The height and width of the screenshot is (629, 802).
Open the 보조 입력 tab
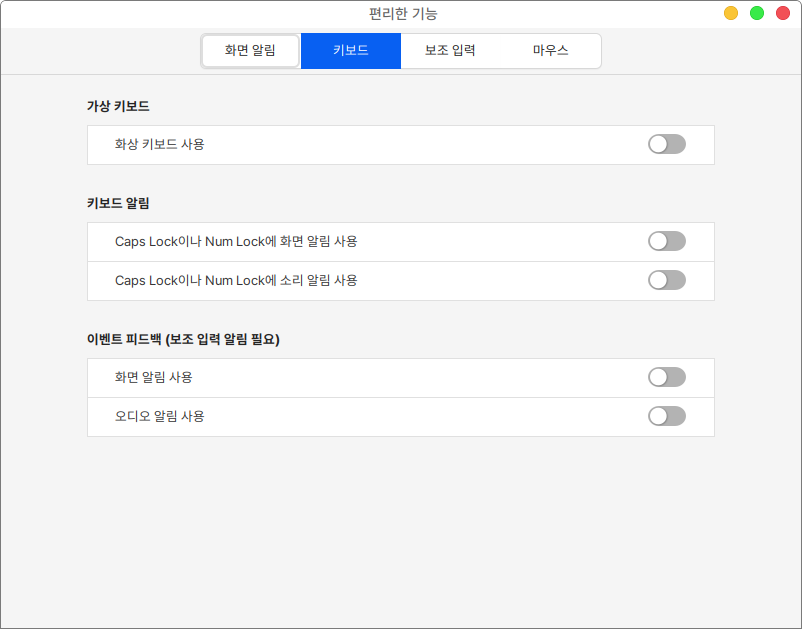(450, 50)
